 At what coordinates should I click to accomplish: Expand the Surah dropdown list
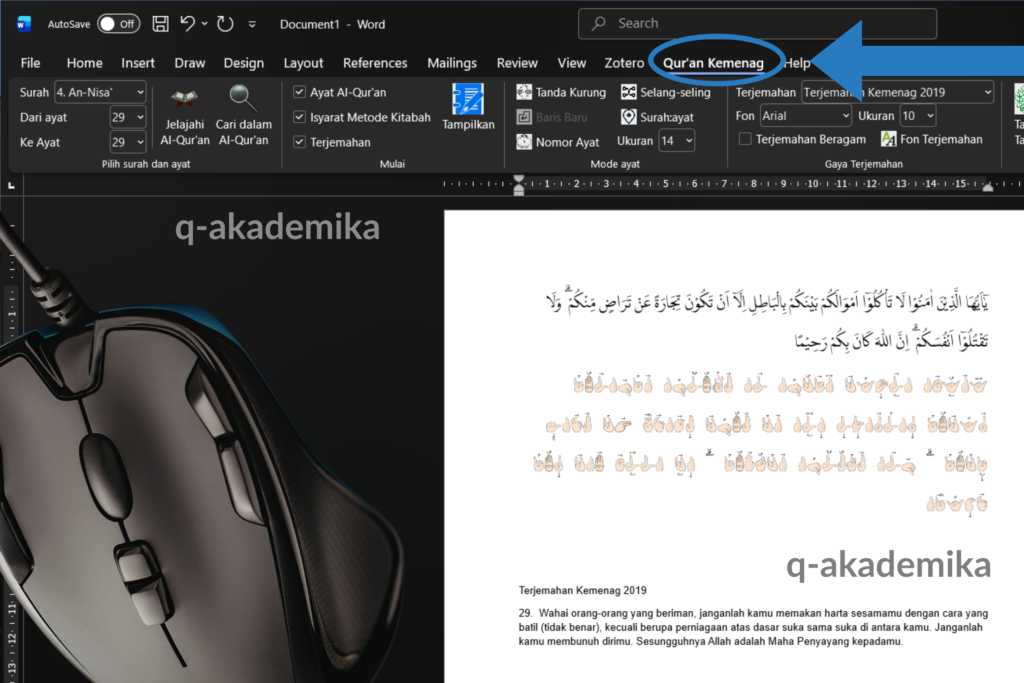139,92
